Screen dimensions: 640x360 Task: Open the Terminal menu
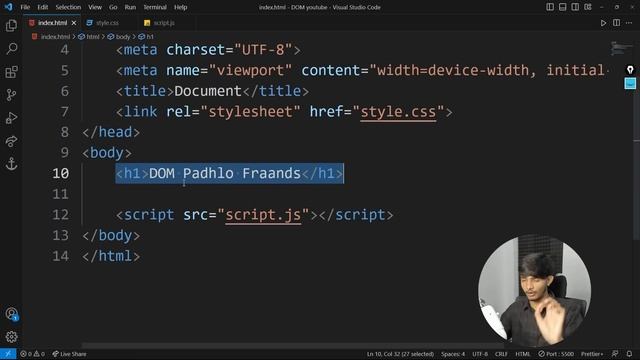[x=155, y=7]
